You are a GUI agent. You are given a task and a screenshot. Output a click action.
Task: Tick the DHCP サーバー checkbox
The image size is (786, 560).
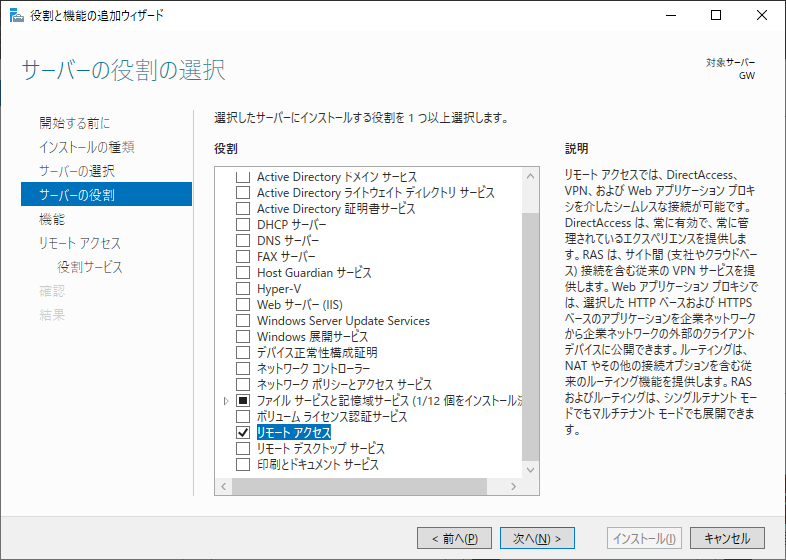pyautogui.click(x=243, y=225)
